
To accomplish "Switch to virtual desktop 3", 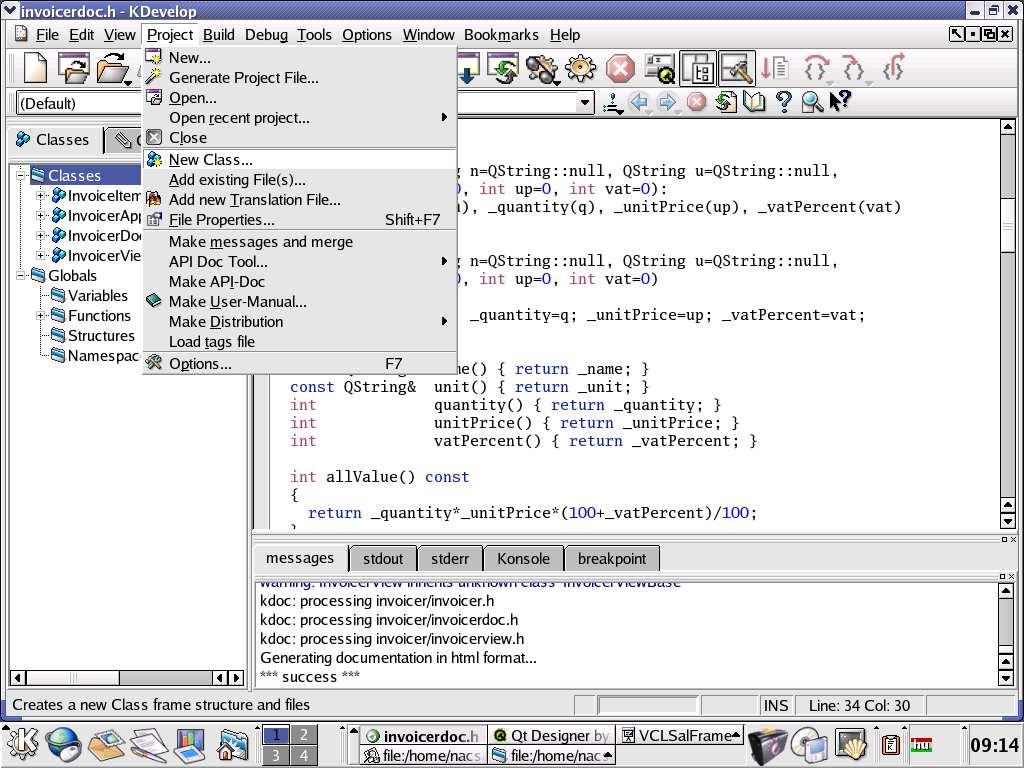I will pos(276,755).
